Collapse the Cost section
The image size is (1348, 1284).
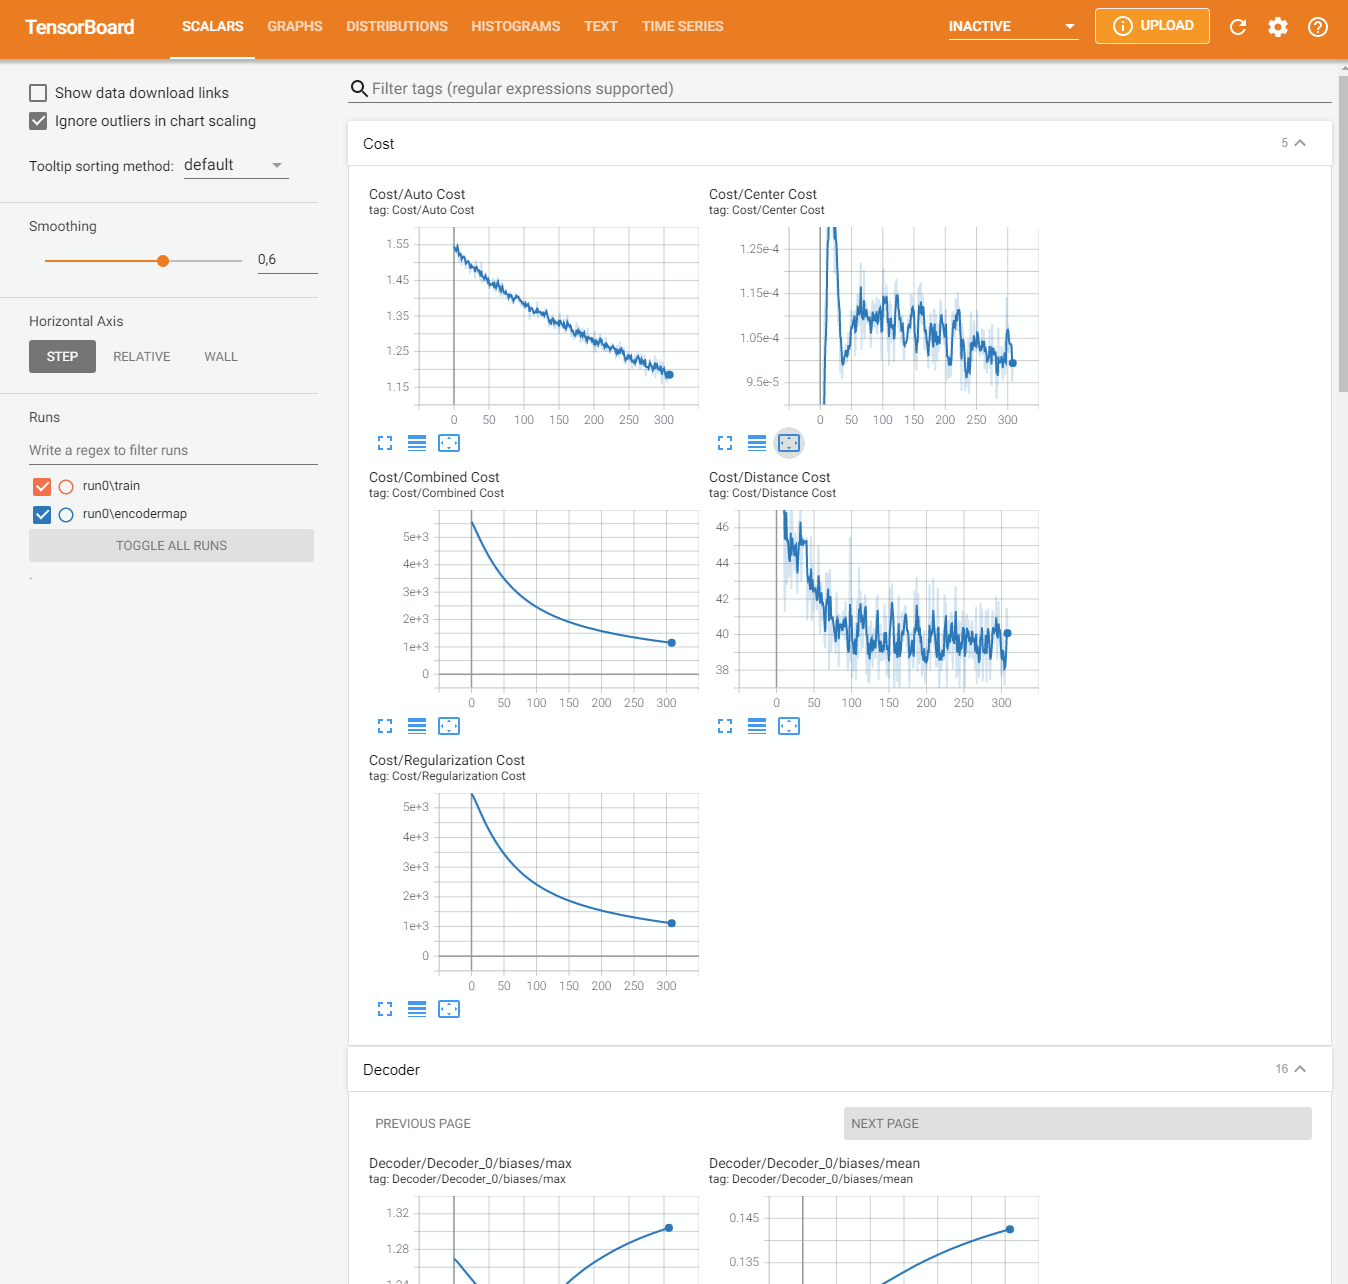(x=1300, y=143)
